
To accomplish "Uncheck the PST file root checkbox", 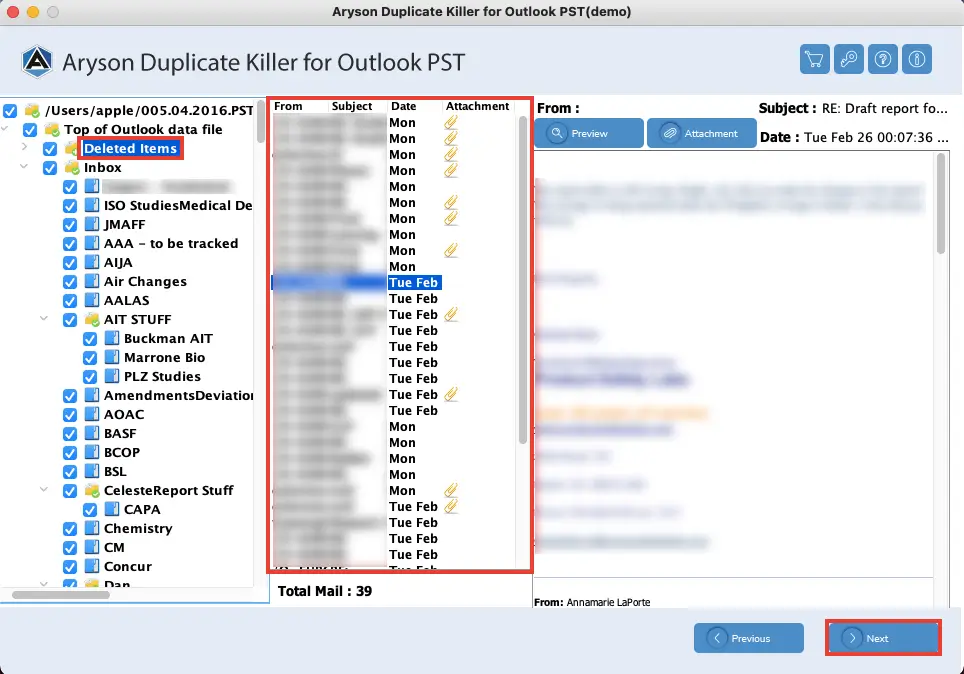I will coord(10,111).
